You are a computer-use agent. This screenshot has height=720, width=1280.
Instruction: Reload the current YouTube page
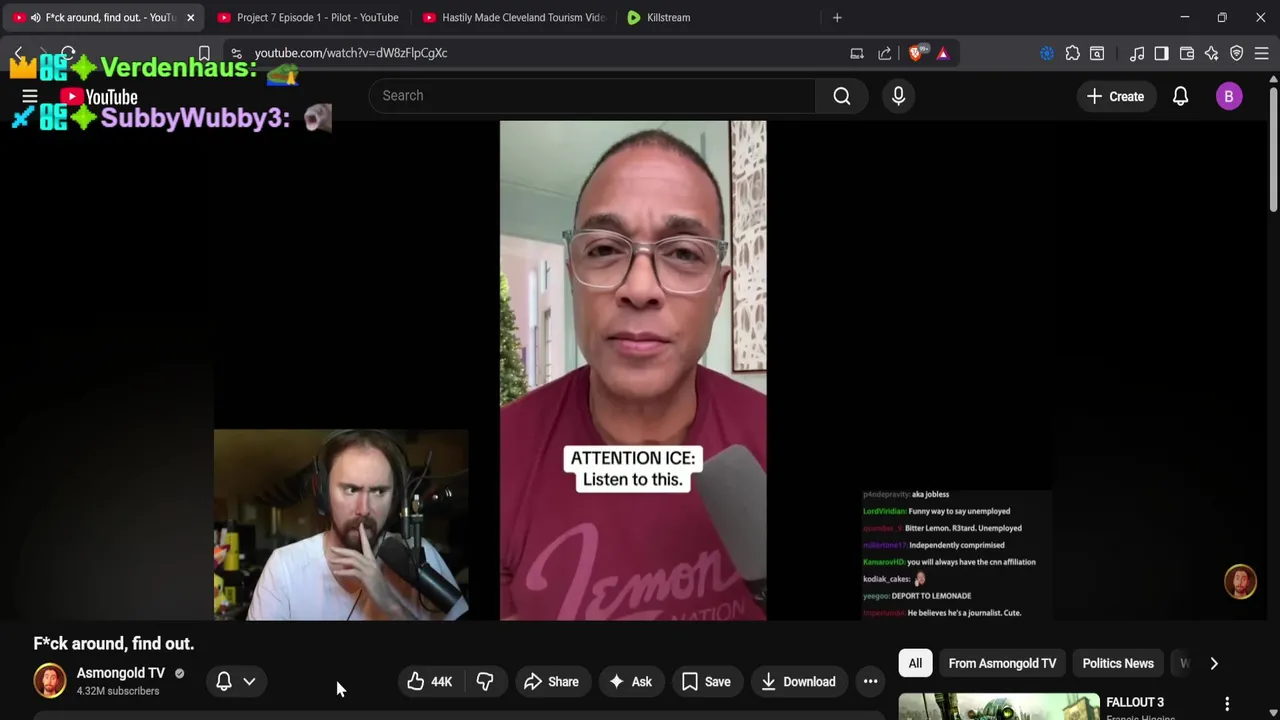68,53
